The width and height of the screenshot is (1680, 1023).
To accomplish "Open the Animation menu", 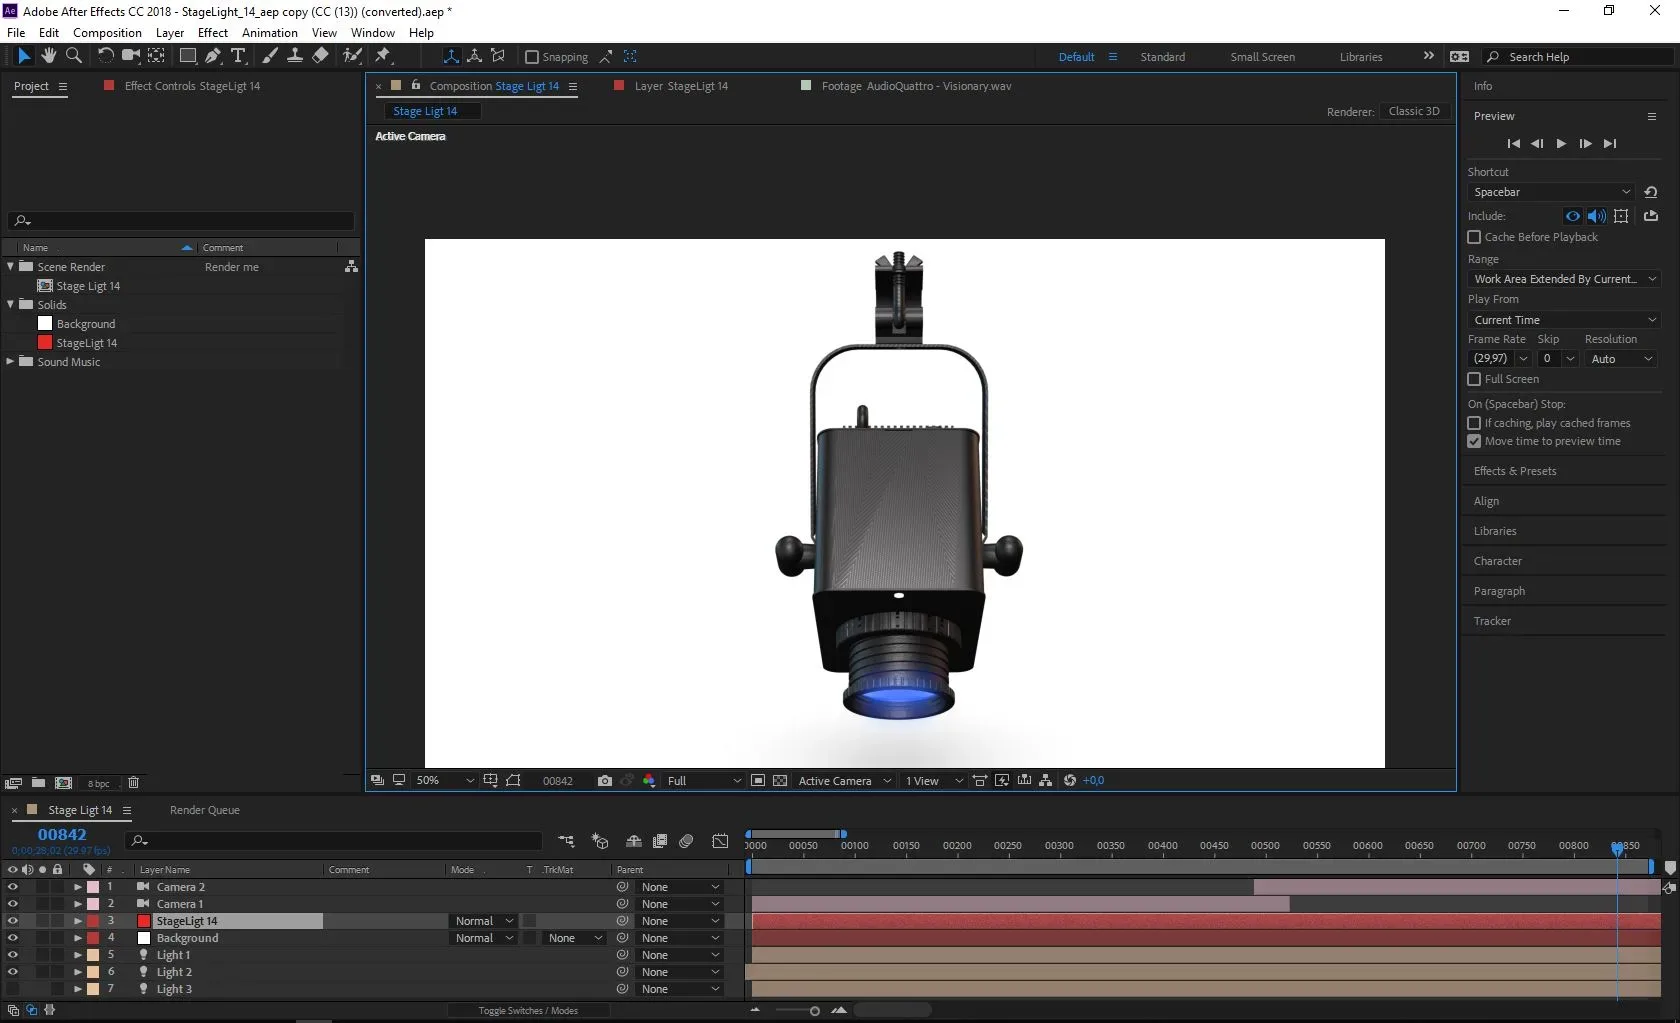I will 270,32.
